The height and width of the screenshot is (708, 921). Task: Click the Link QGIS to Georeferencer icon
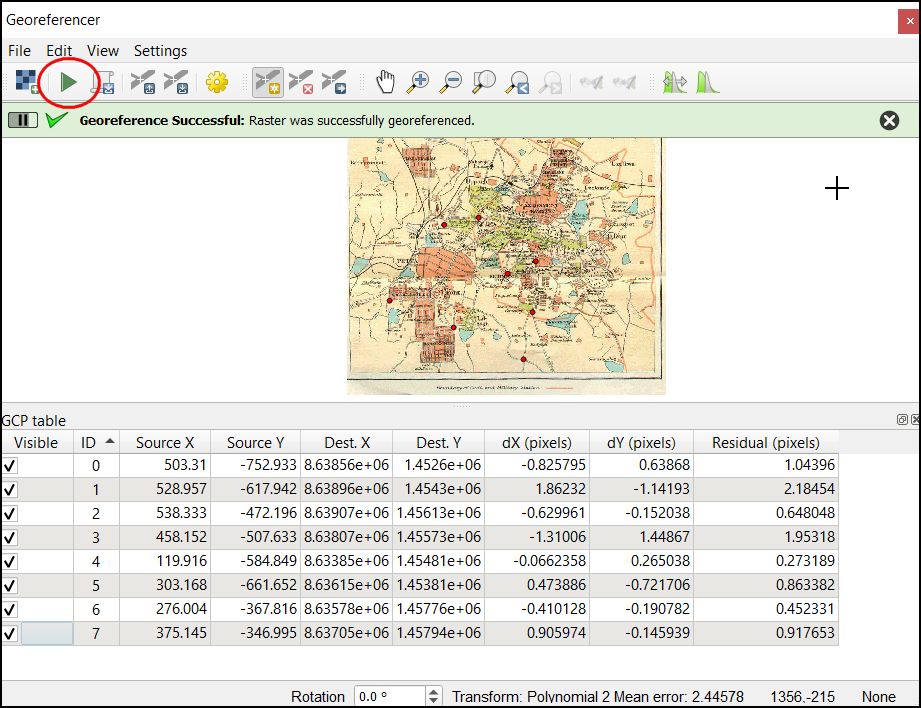[x=624, y=82]
